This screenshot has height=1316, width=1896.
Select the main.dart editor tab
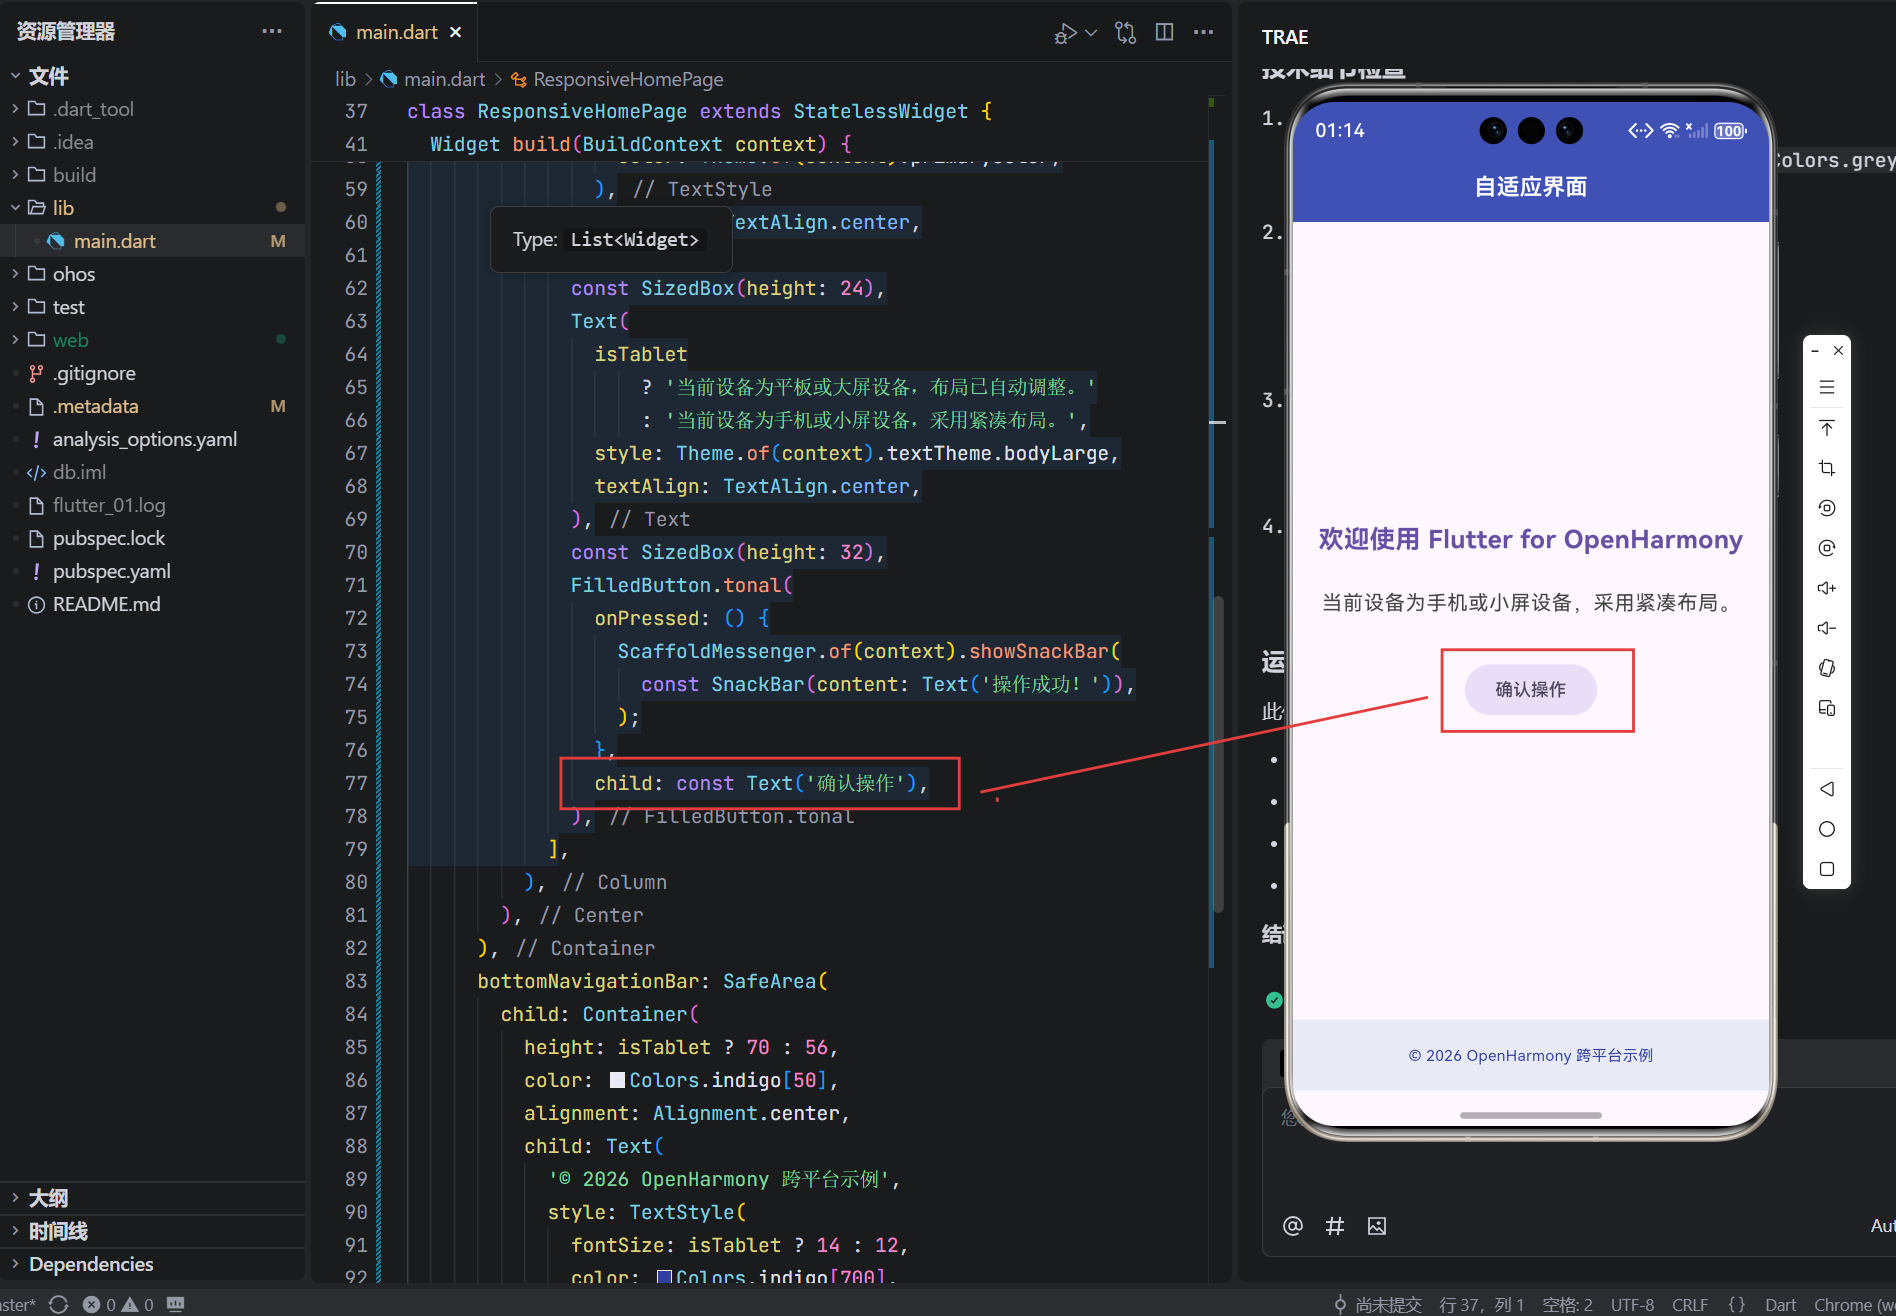pyautogui.click(x=396, y=32)
